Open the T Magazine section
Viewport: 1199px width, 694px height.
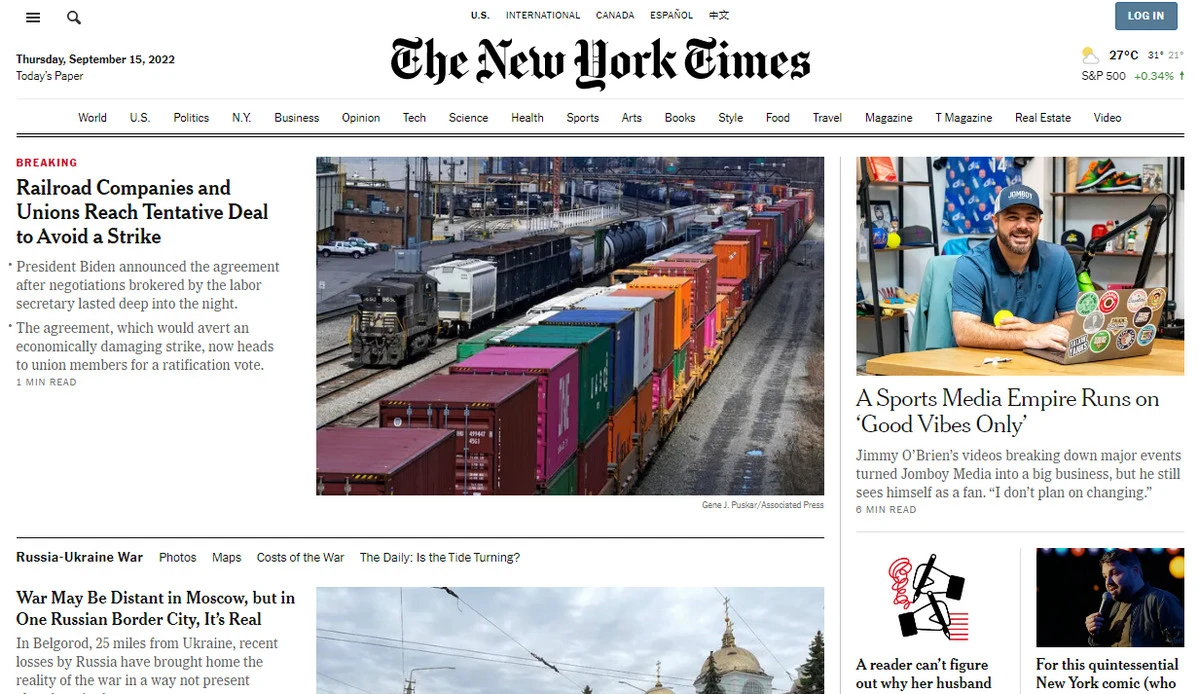963,118
